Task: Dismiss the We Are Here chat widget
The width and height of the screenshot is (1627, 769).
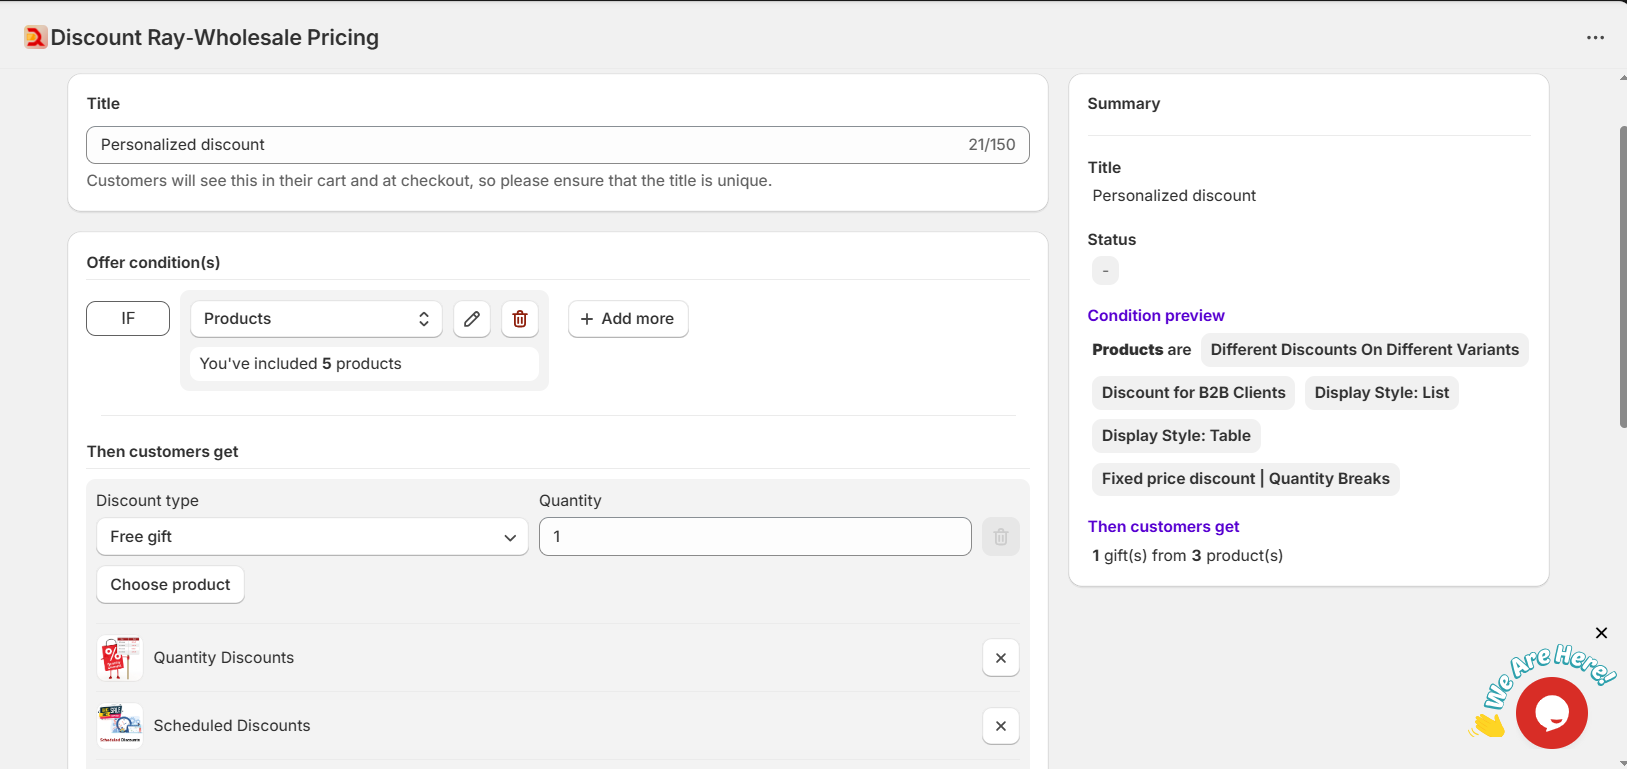Action: pyautogui.click(x=1601, y=633)
